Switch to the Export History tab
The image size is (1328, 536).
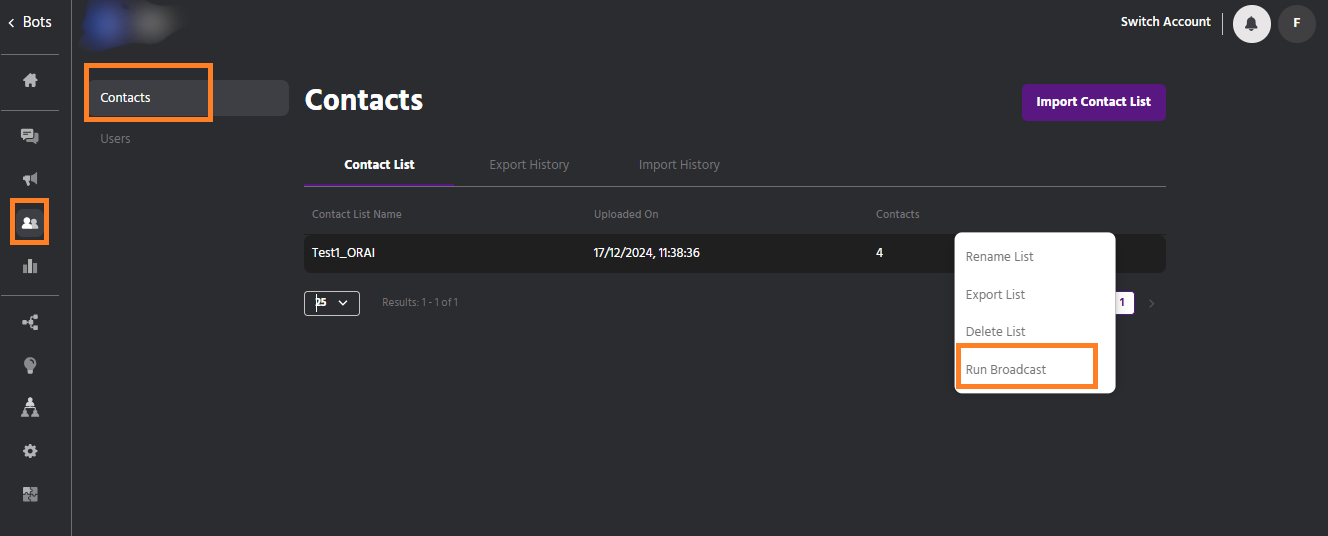(x=529, y=165)
